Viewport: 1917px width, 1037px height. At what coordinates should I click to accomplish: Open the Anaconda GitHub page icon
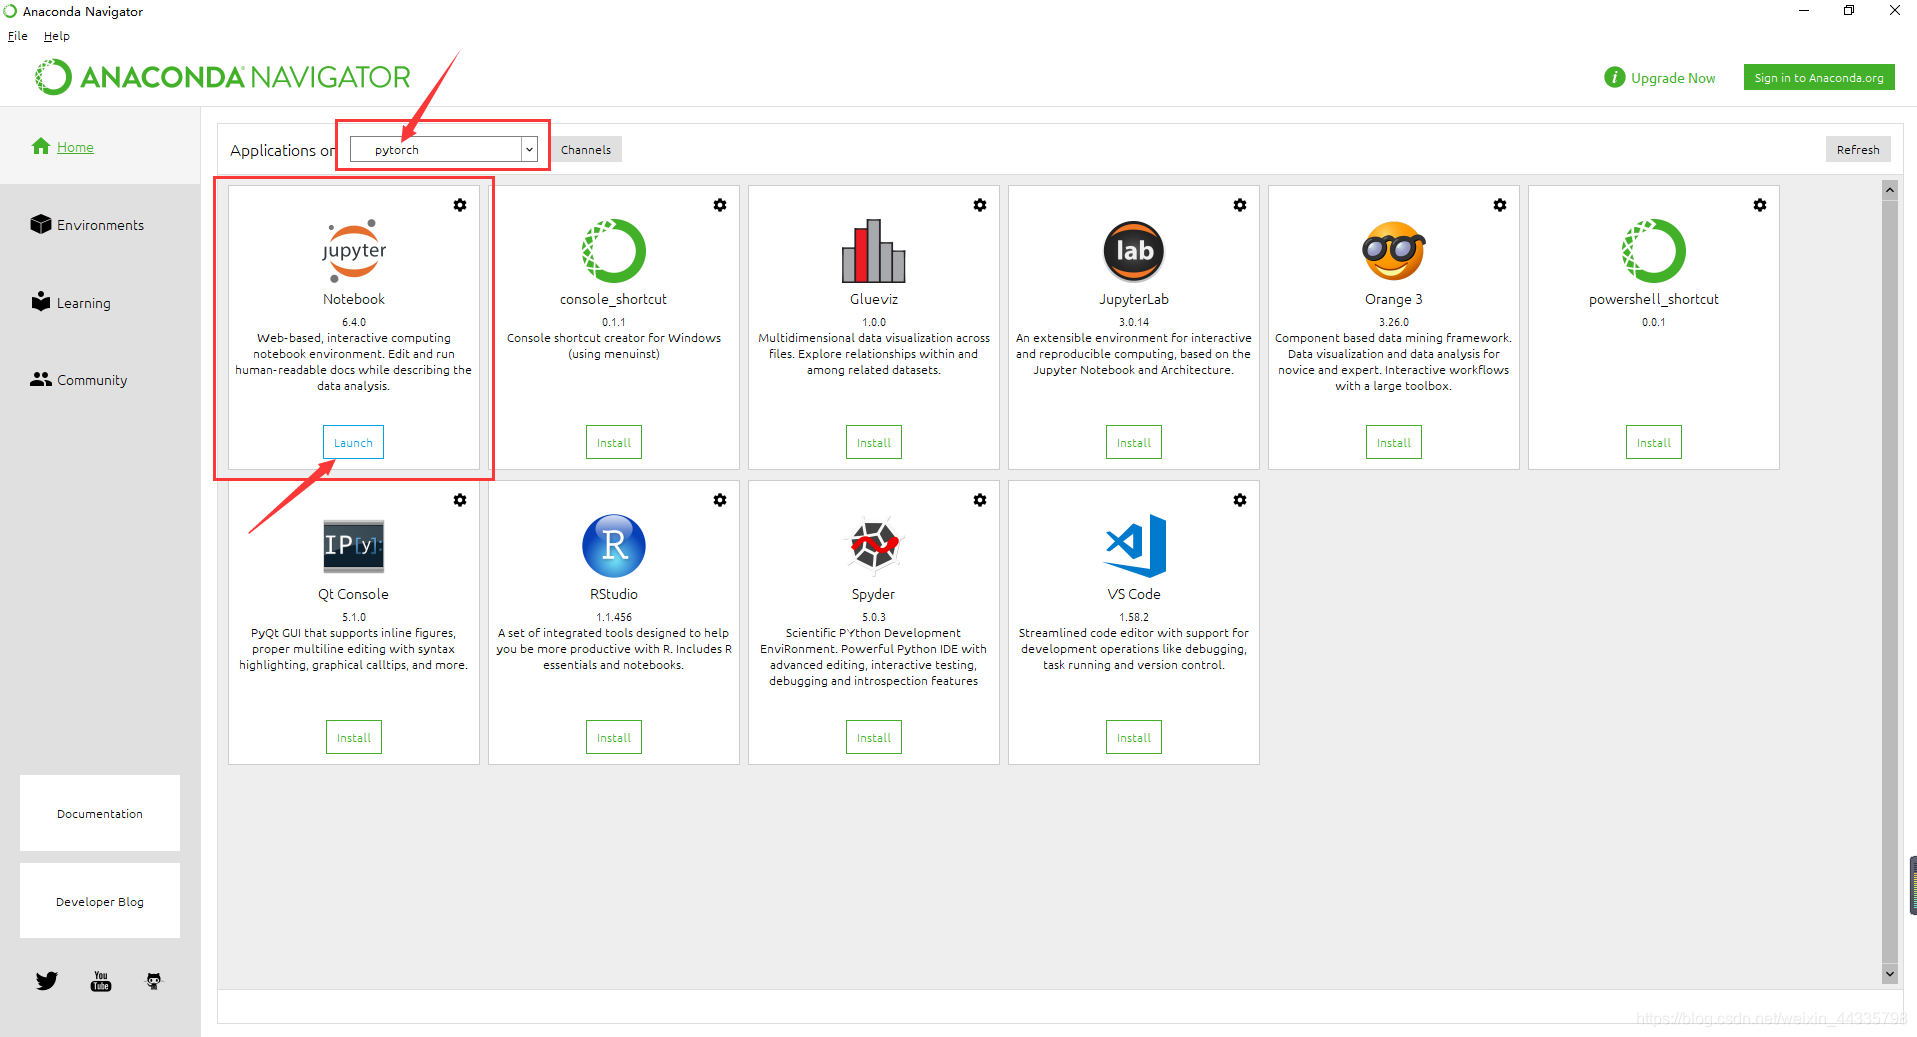point(153,981)
